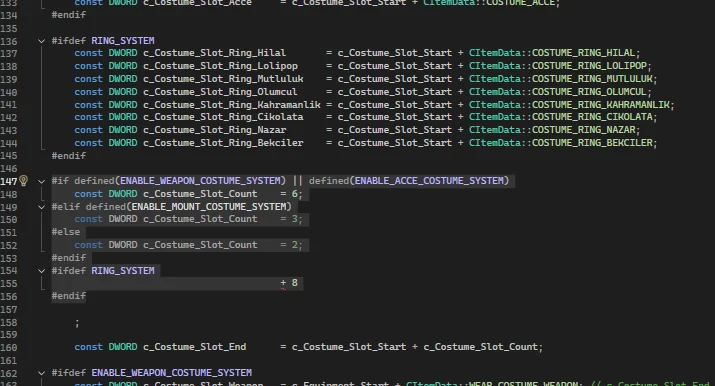Click the #endif directive on line 134
Image resolution: width=715 pixels, height=386 pixels.
coord(68,15)
